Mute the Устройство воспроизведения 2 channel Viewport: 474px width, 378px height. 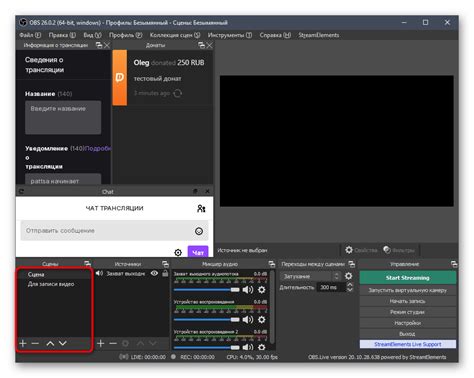(x=247, y=347)
